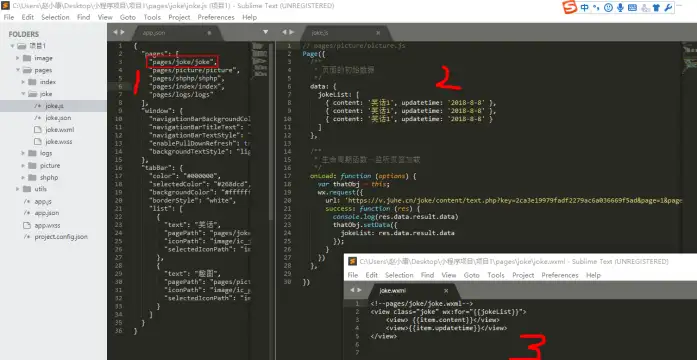Click the Sogou input method logo icon
The image size is (697, 360).
click(569, 8)
